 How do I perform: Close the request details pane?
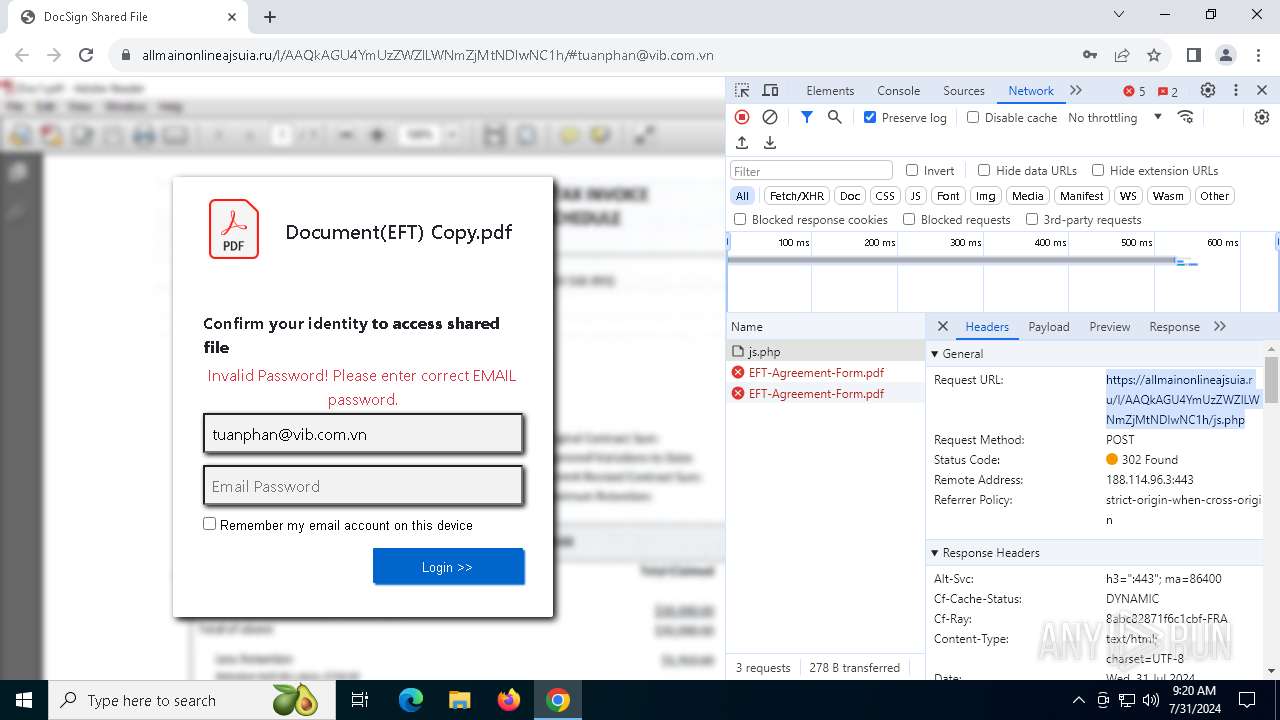pos(942,326)
